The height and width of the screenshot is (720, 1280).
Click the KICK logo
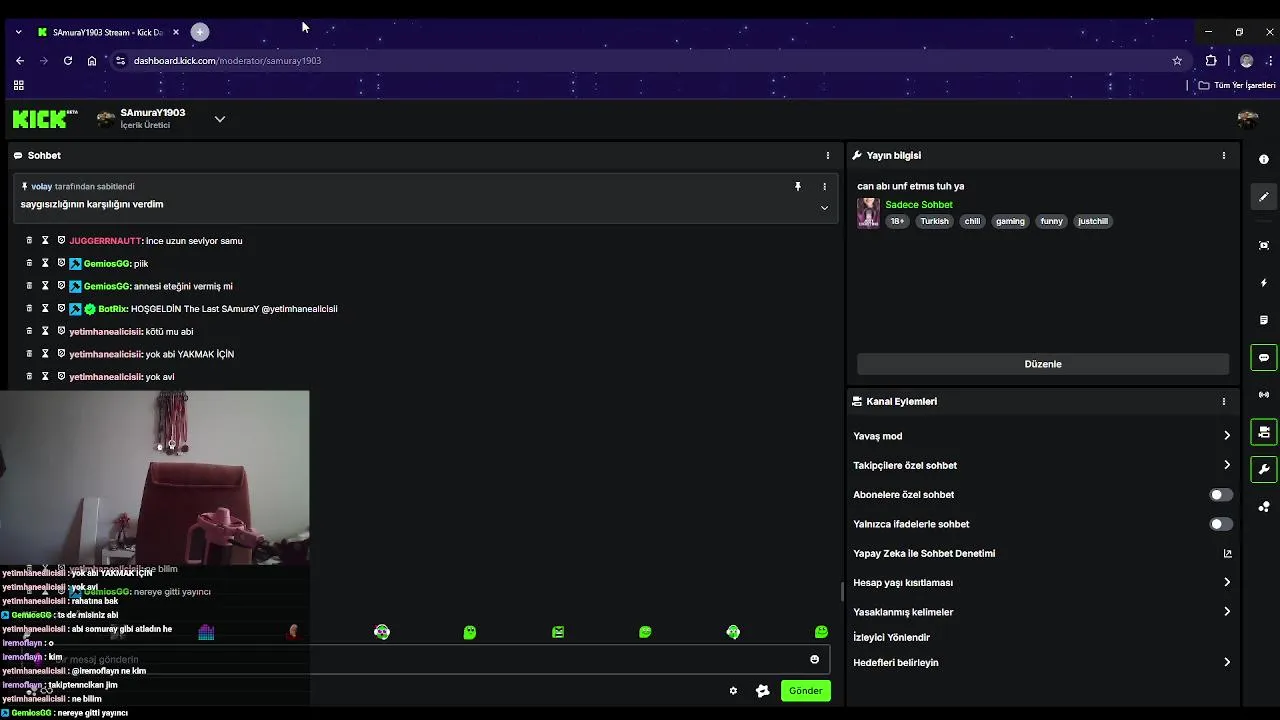[x=44, y=119]
